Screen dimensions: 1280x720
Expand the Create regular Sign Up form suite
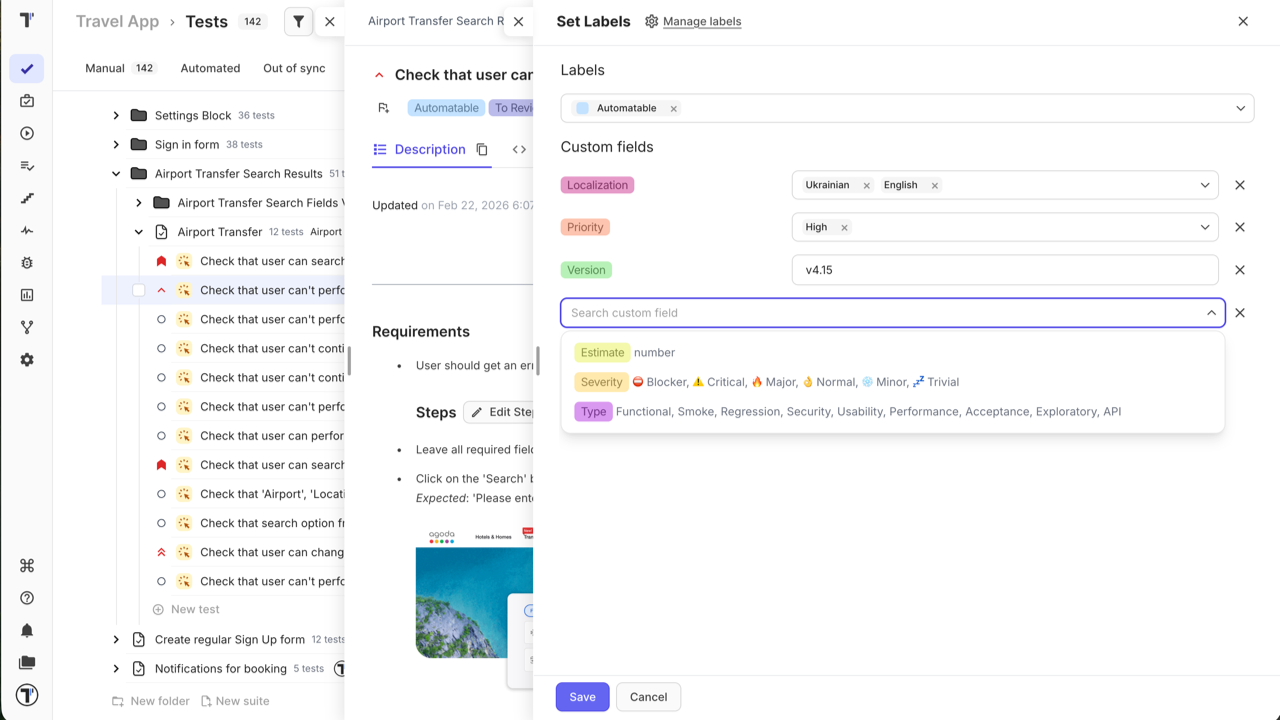pyautogui.click(x=116, y=639)
